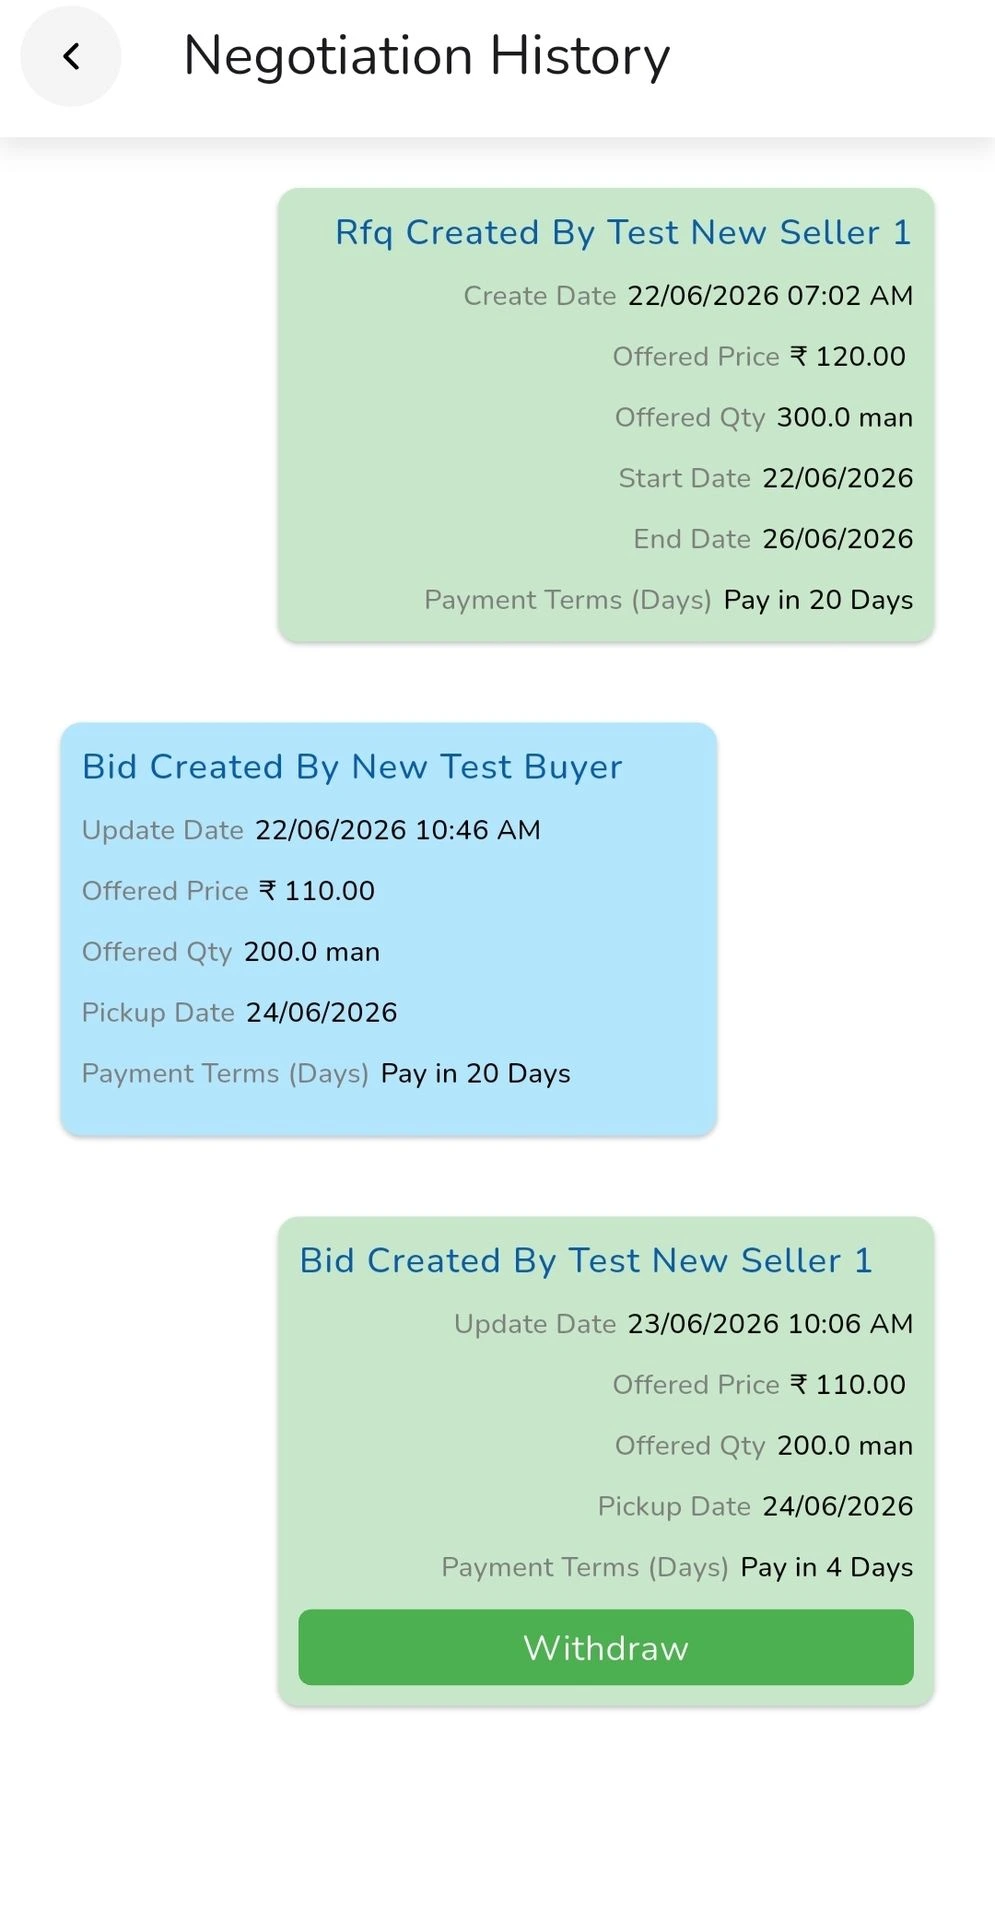The image size is (995, 1920).
Task: Tap the buyer's update date 22/06/2026 10:46 AM
Action: (x=398, y=830)
